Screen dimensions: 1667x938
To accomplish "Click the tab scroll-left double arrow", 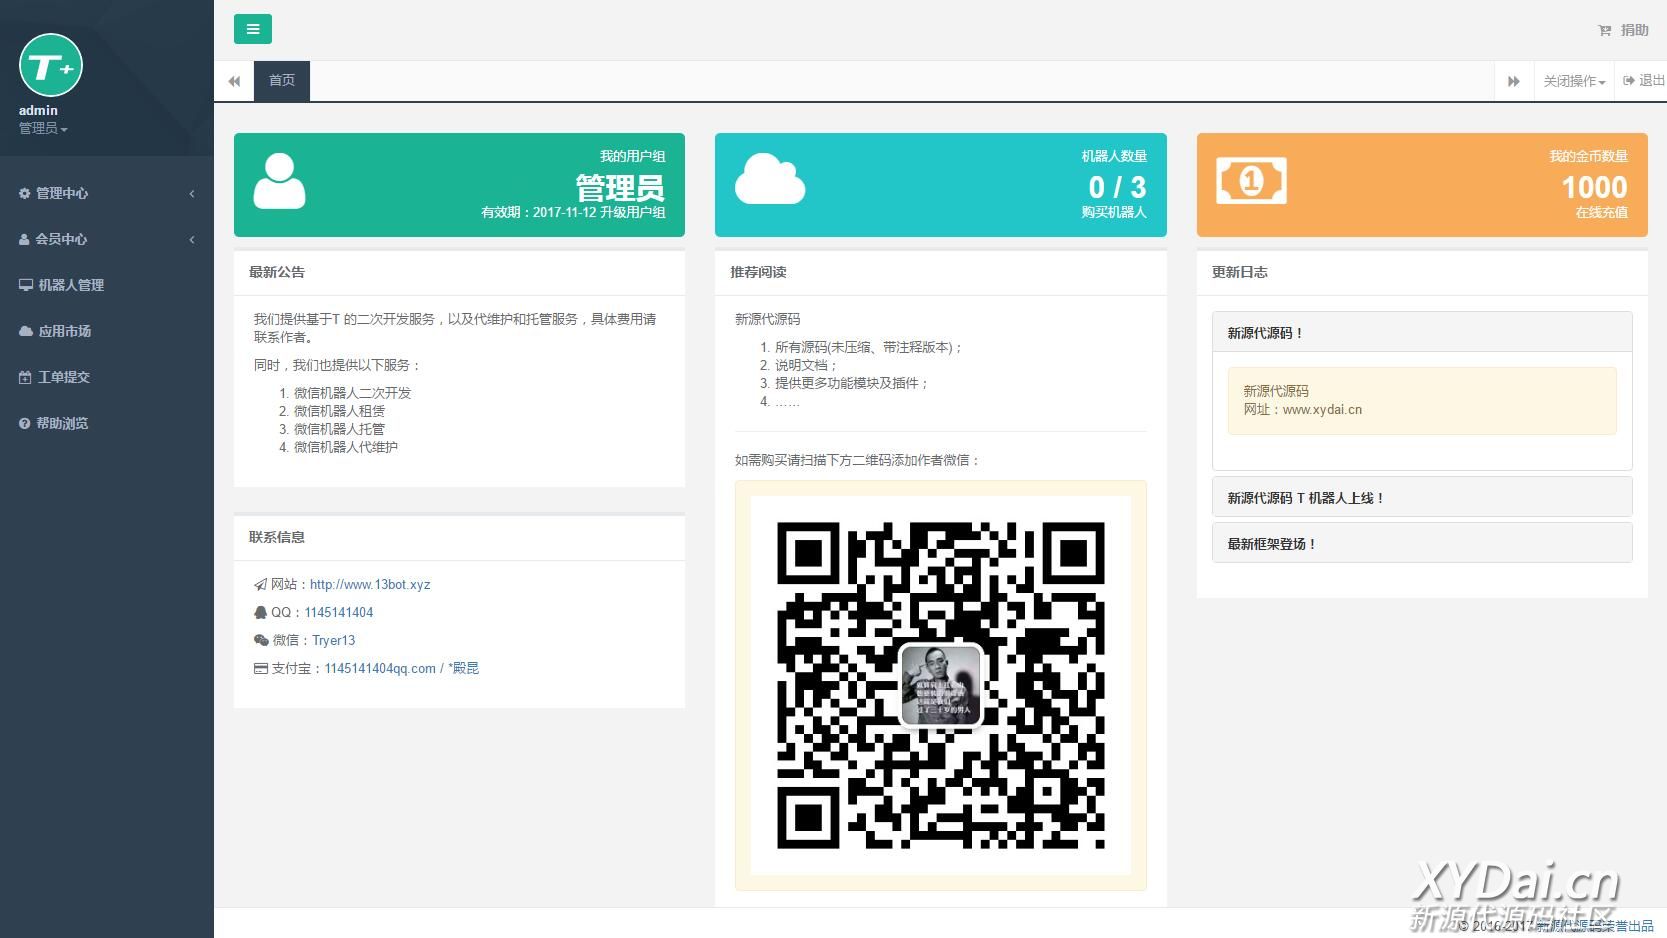I will point(234,81).
